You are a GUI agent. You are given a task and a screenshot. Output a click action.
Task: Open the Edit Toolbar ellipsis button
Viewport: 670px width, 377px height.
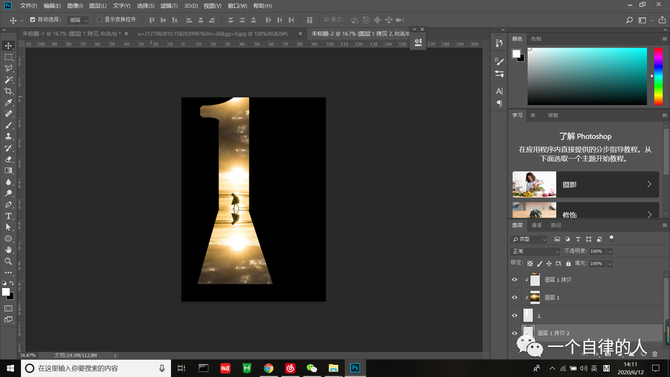(x=8, y=272)
